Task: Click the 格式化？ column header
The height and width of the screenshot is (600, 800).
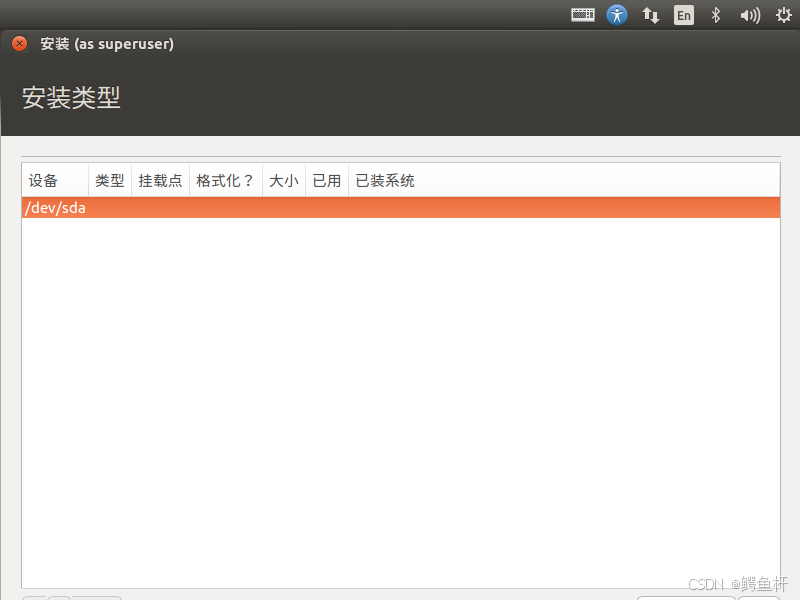Action: pyautogui.click(x=225, y=181)
